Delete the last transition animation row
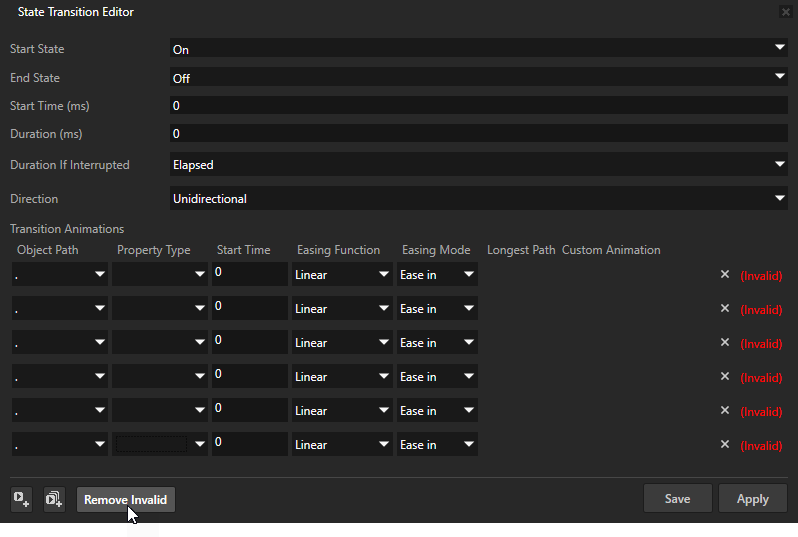The width and height of the screenshot is (798, 537). pyautogui.click(x=725, y=445)
